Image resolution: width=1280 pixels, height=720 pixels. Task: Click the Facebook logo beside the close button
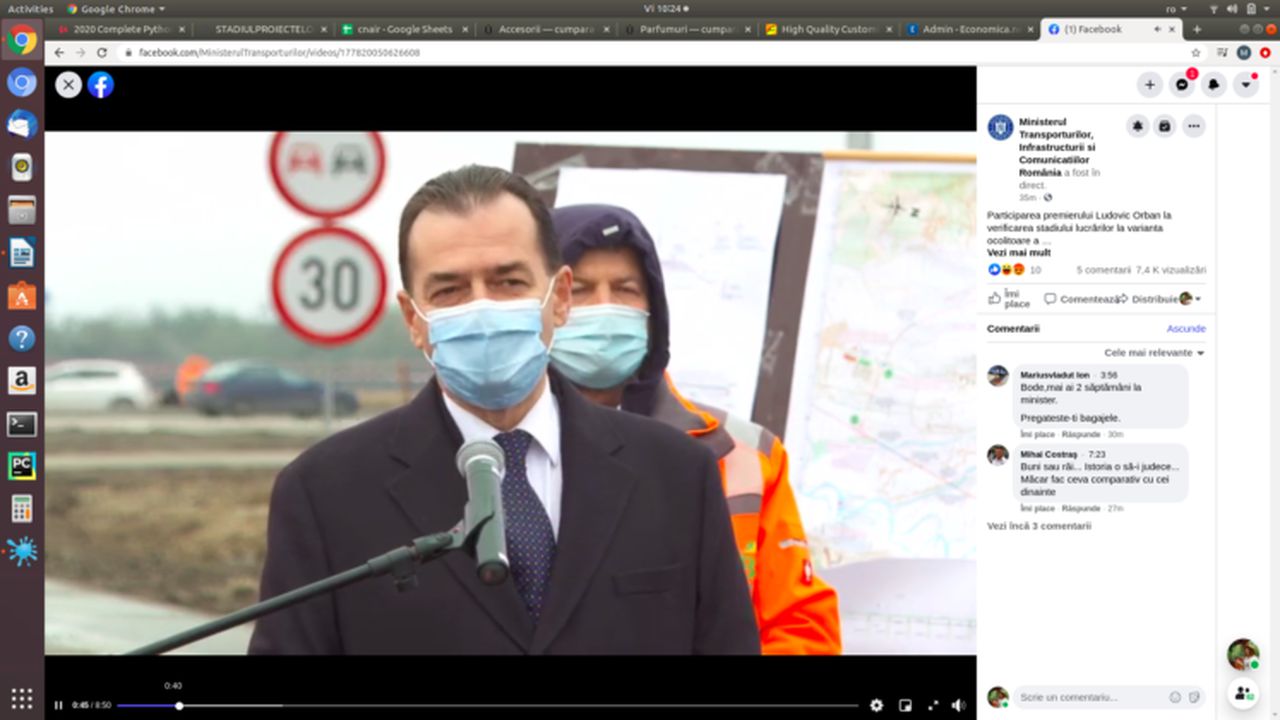tap(100, 85)
